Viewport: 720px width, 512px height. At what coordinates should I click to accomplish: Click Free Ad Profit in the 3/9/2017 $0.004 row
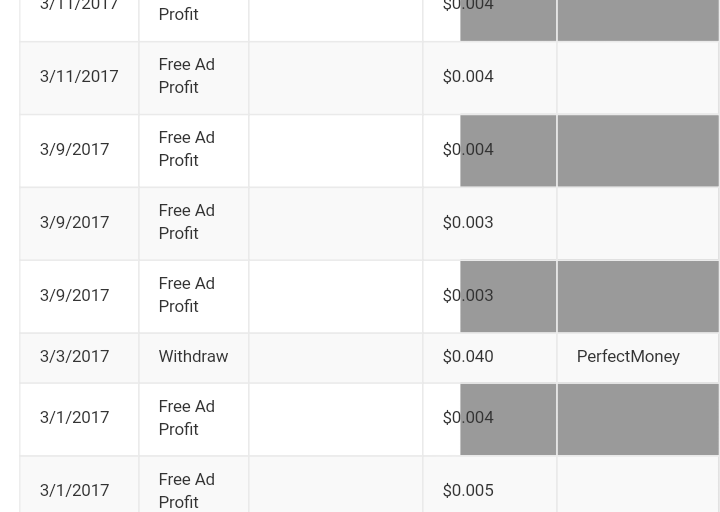pos(187,149)
